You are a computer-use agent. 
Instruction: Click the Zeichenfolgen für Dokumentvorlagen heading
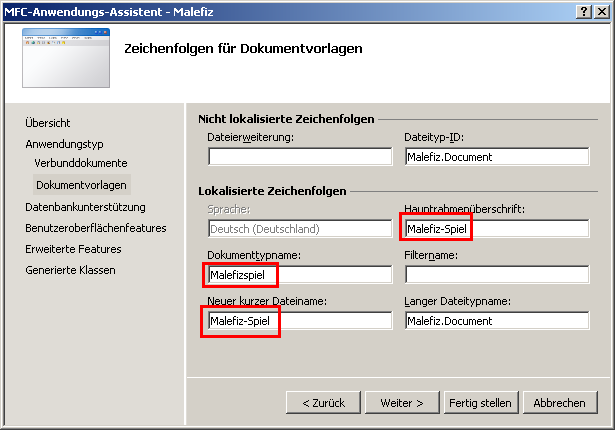coord(243,49)
